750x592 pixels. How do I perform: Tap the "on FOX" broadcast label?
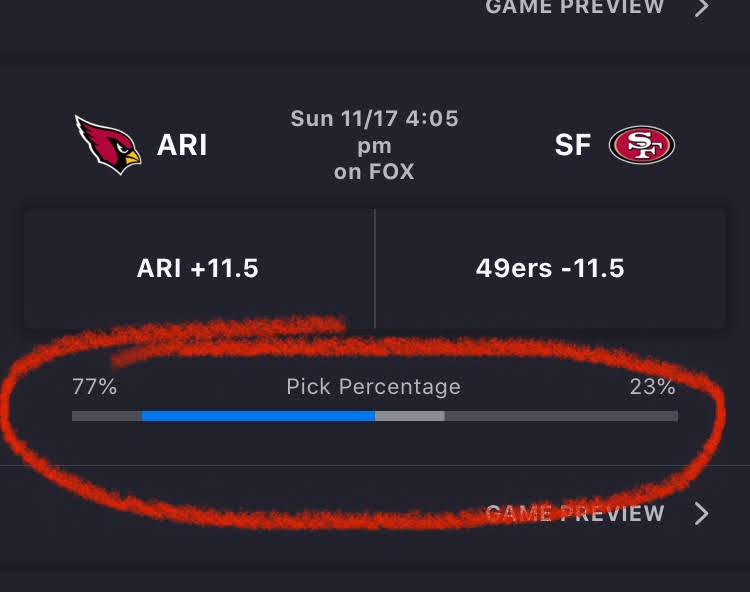pos(374,171)
